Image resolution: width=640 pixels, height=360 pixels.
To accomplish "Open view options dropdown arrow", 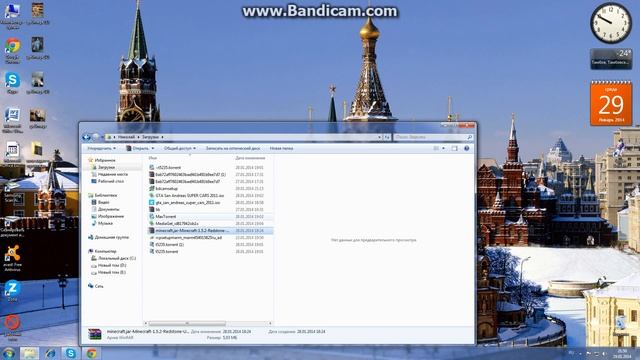I will pyautogui.click(x=443, y=148).
